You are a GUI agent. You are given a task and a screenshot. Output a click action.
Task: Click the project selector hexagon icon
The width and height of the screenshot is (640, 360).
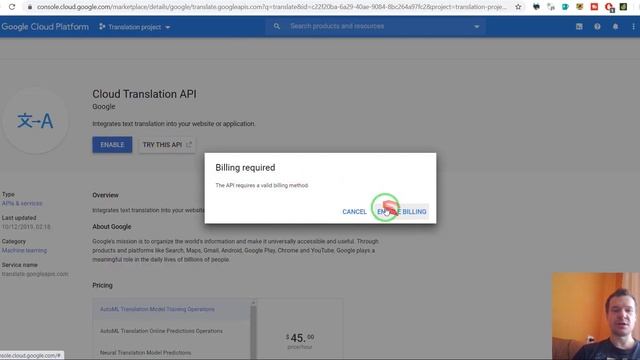point(102,27)
